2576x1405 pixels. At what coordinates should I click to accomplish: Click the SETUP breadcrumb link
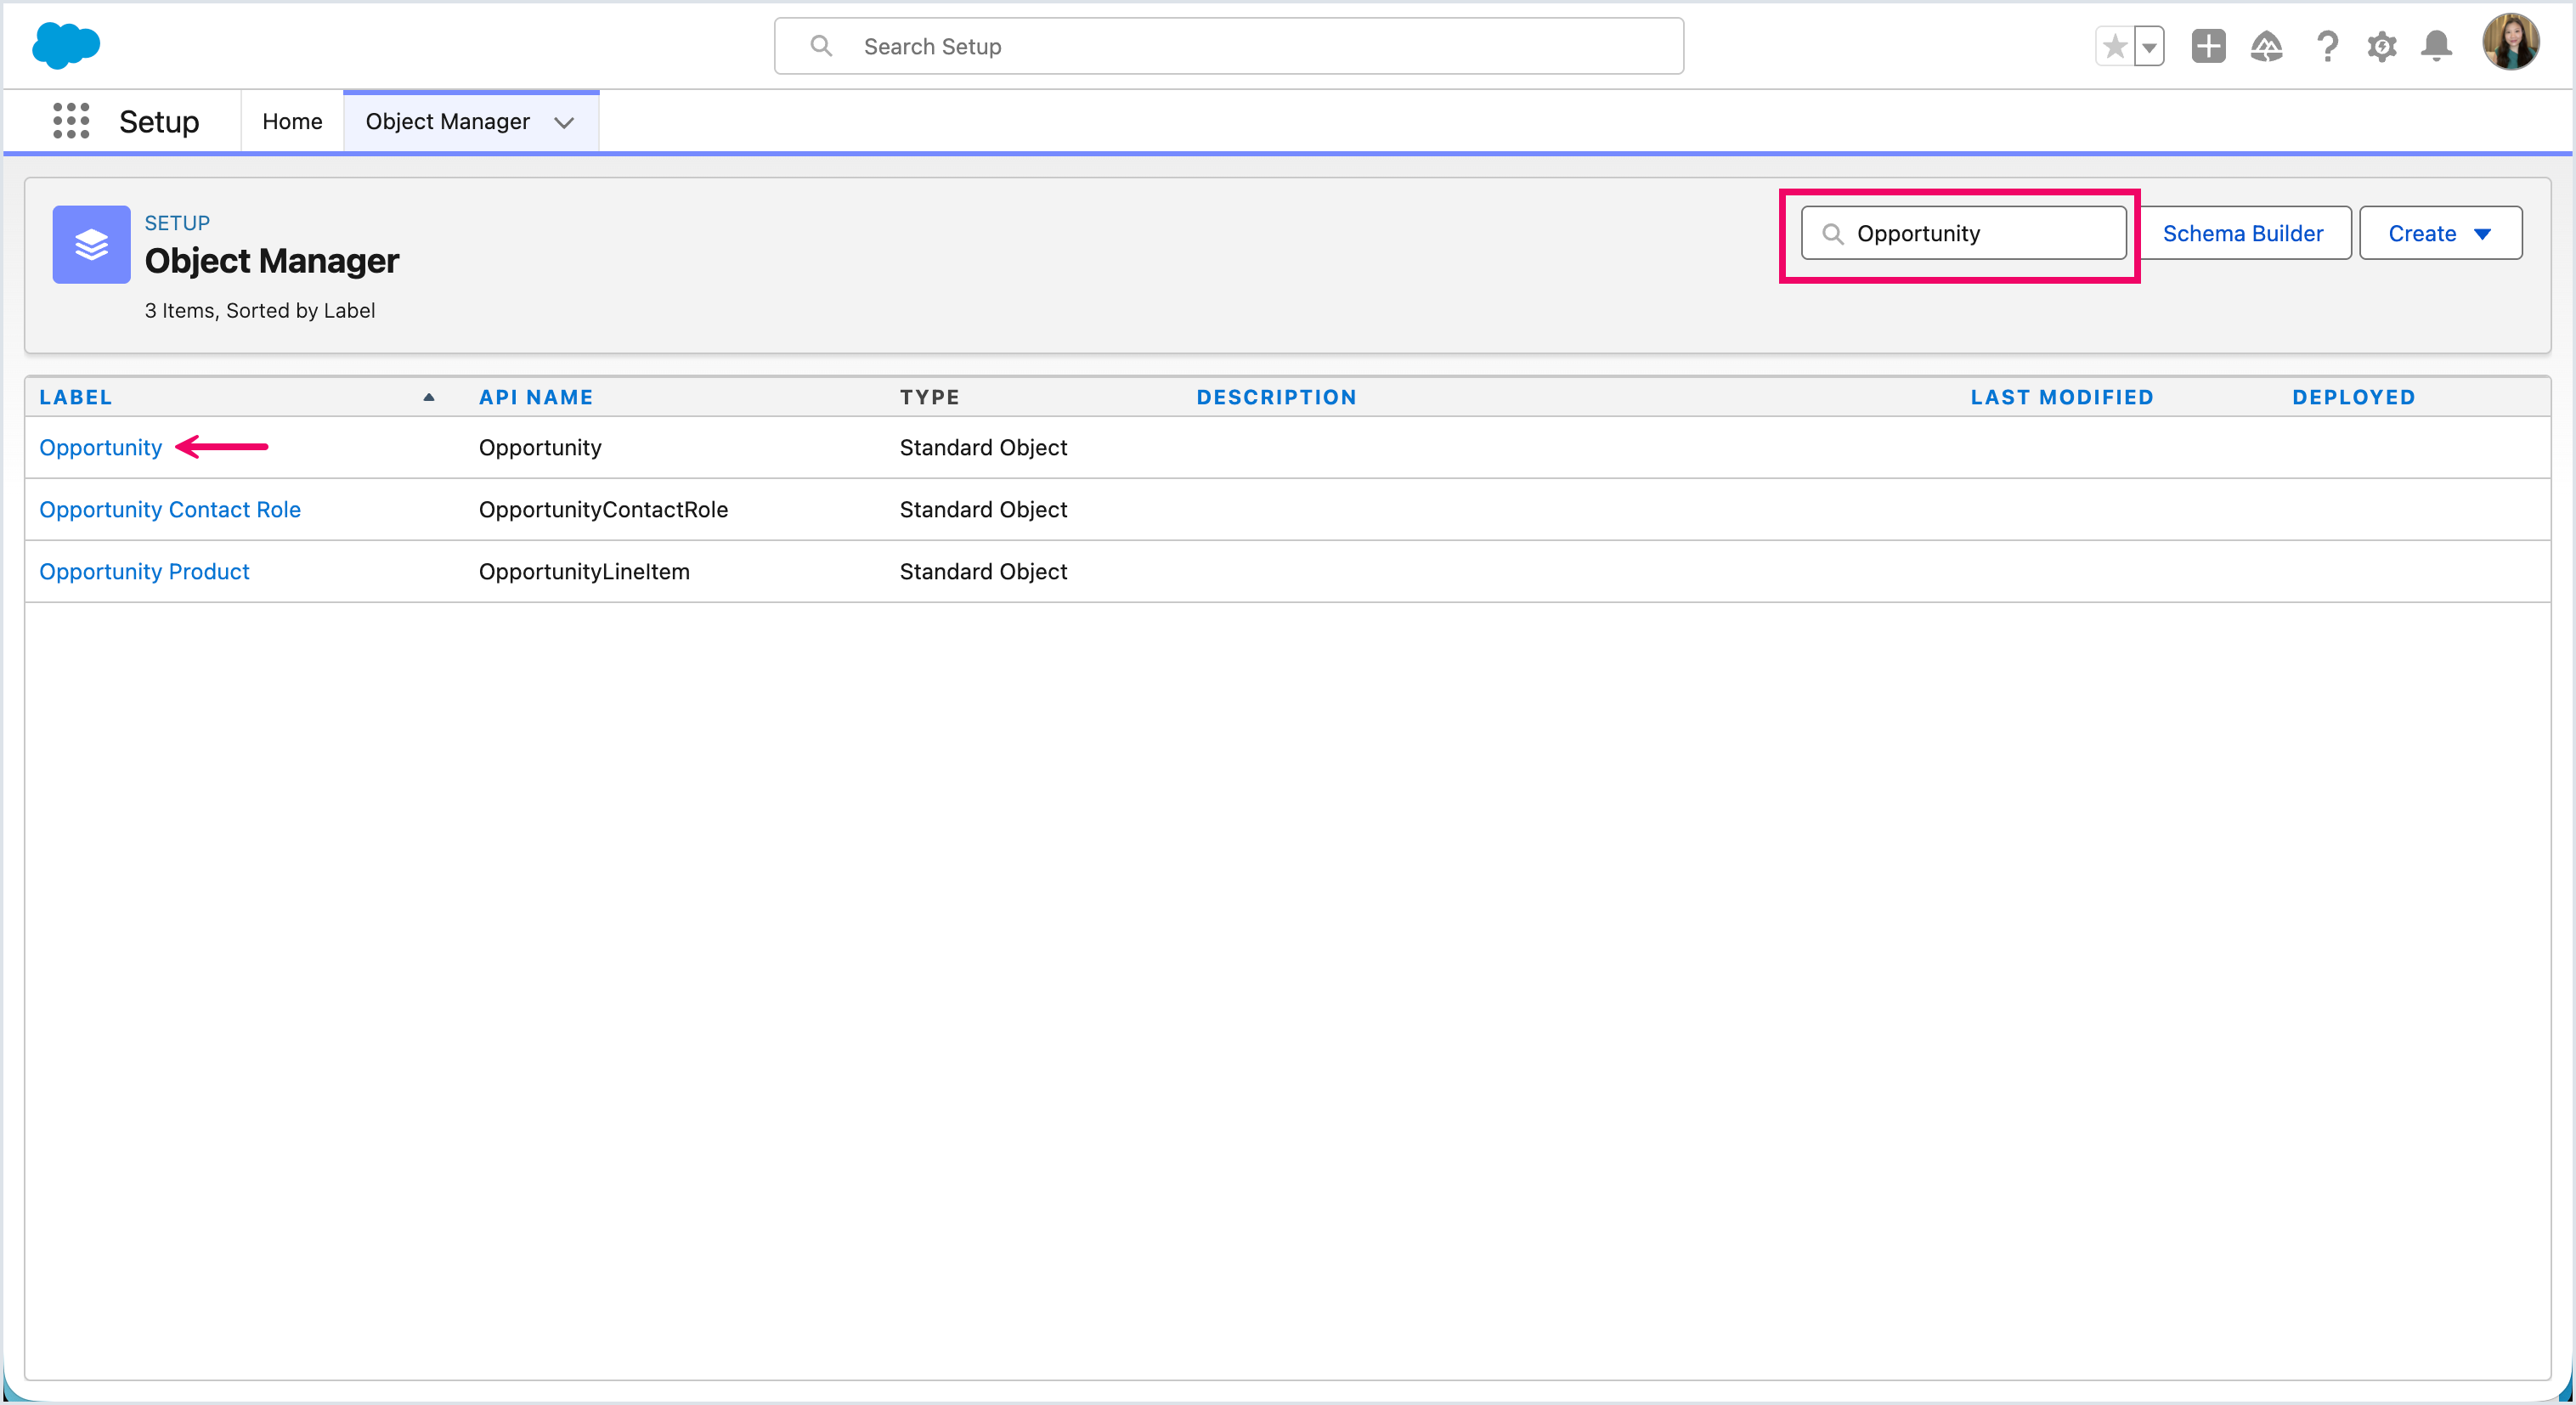pyautogui.click(x=177, y=223)
